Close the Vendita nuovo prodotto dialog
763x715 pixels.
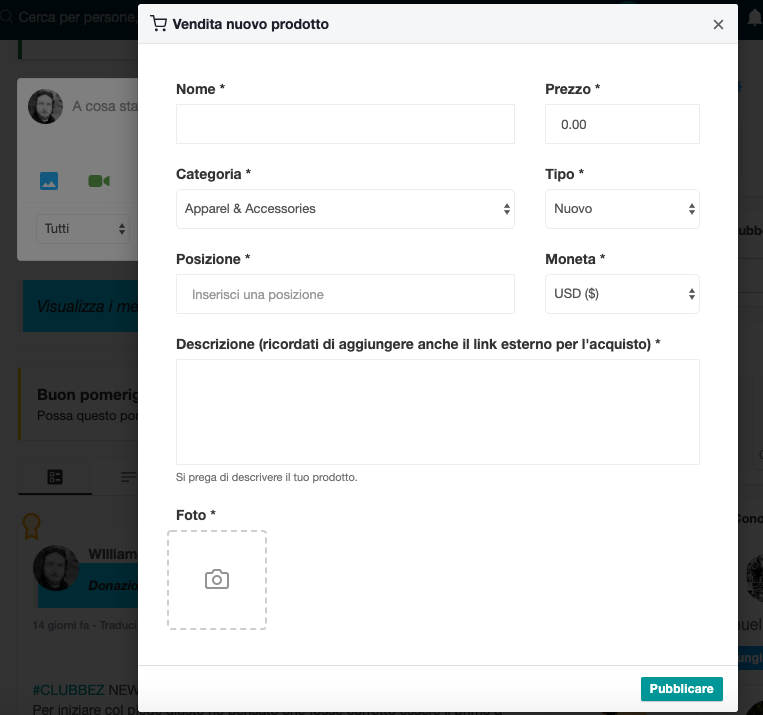tap(718, 24)
